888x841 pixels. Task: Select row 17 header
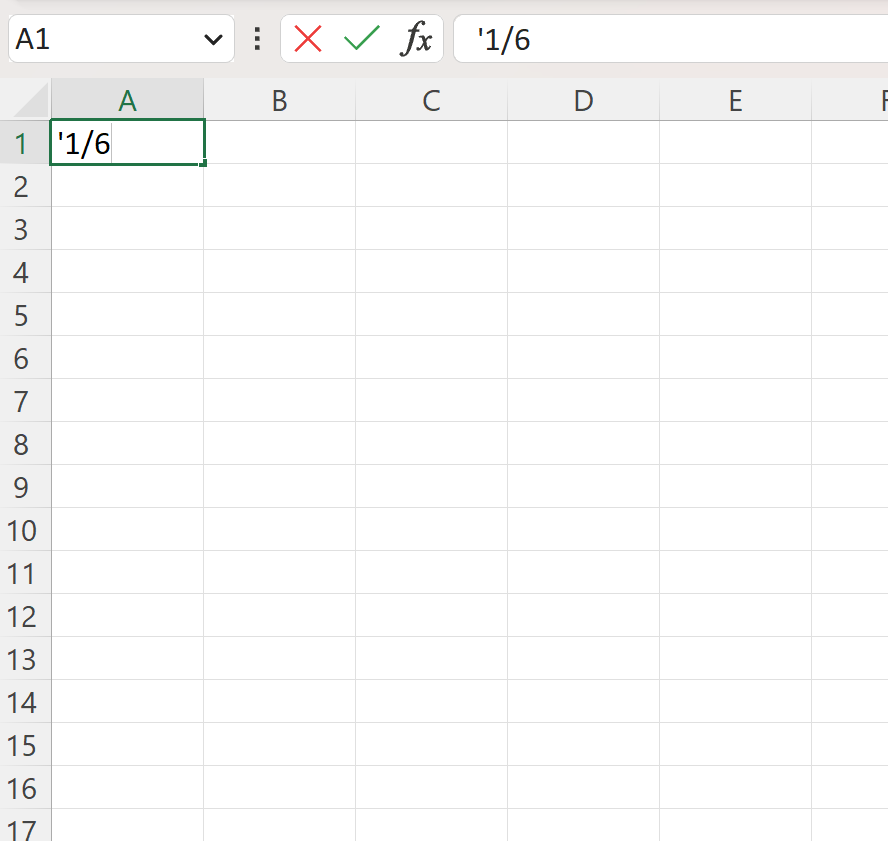pyautogui.click(x=24, y=828)
